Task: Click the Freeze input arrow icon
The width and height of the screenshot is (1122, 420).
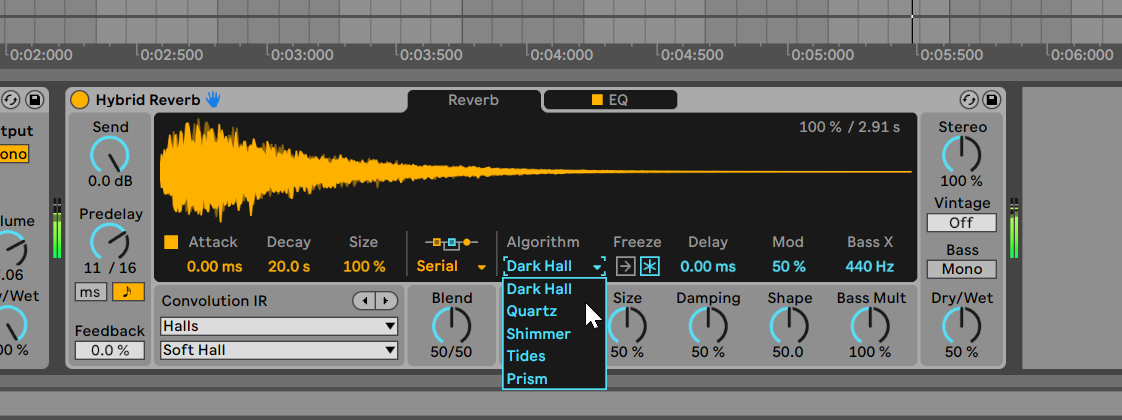Action: click(625, 266)
